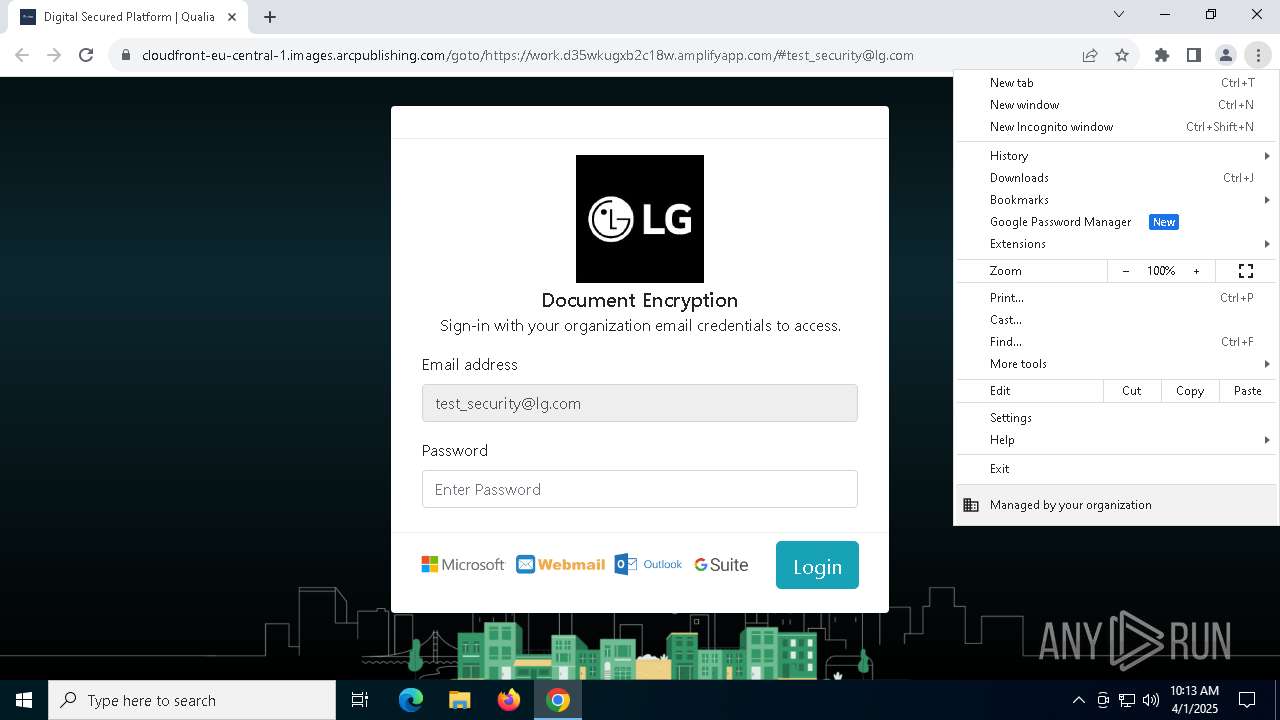Launch Microsoft Edge from taskbar
Viewport: 1280px width, 720px height.
pyautogui.click(x=411, y=700)
